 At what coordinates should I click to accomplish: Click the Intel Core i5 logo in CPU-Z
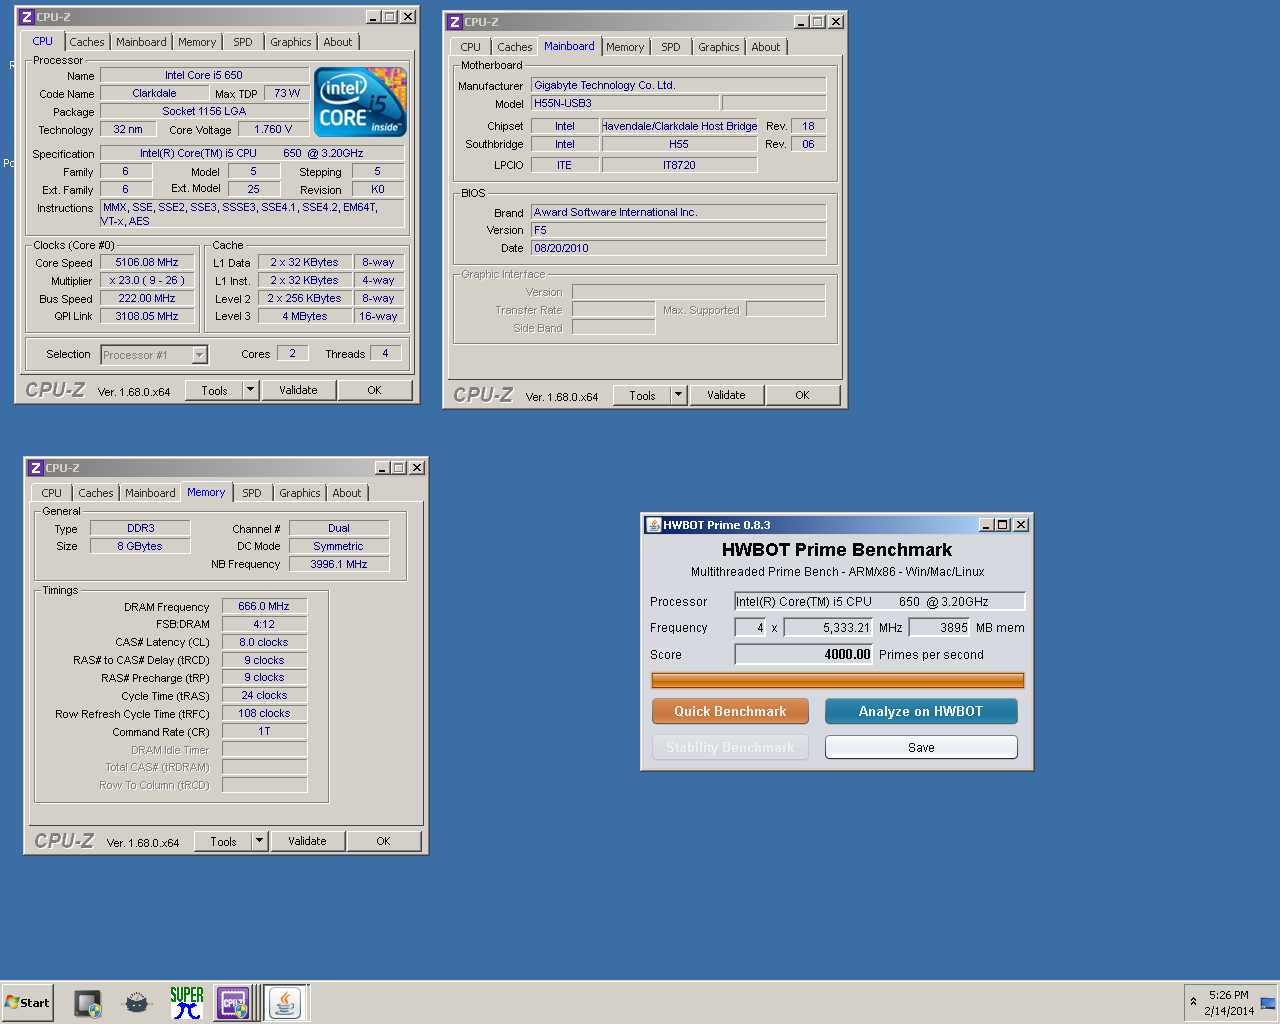(x=360, y=101)
